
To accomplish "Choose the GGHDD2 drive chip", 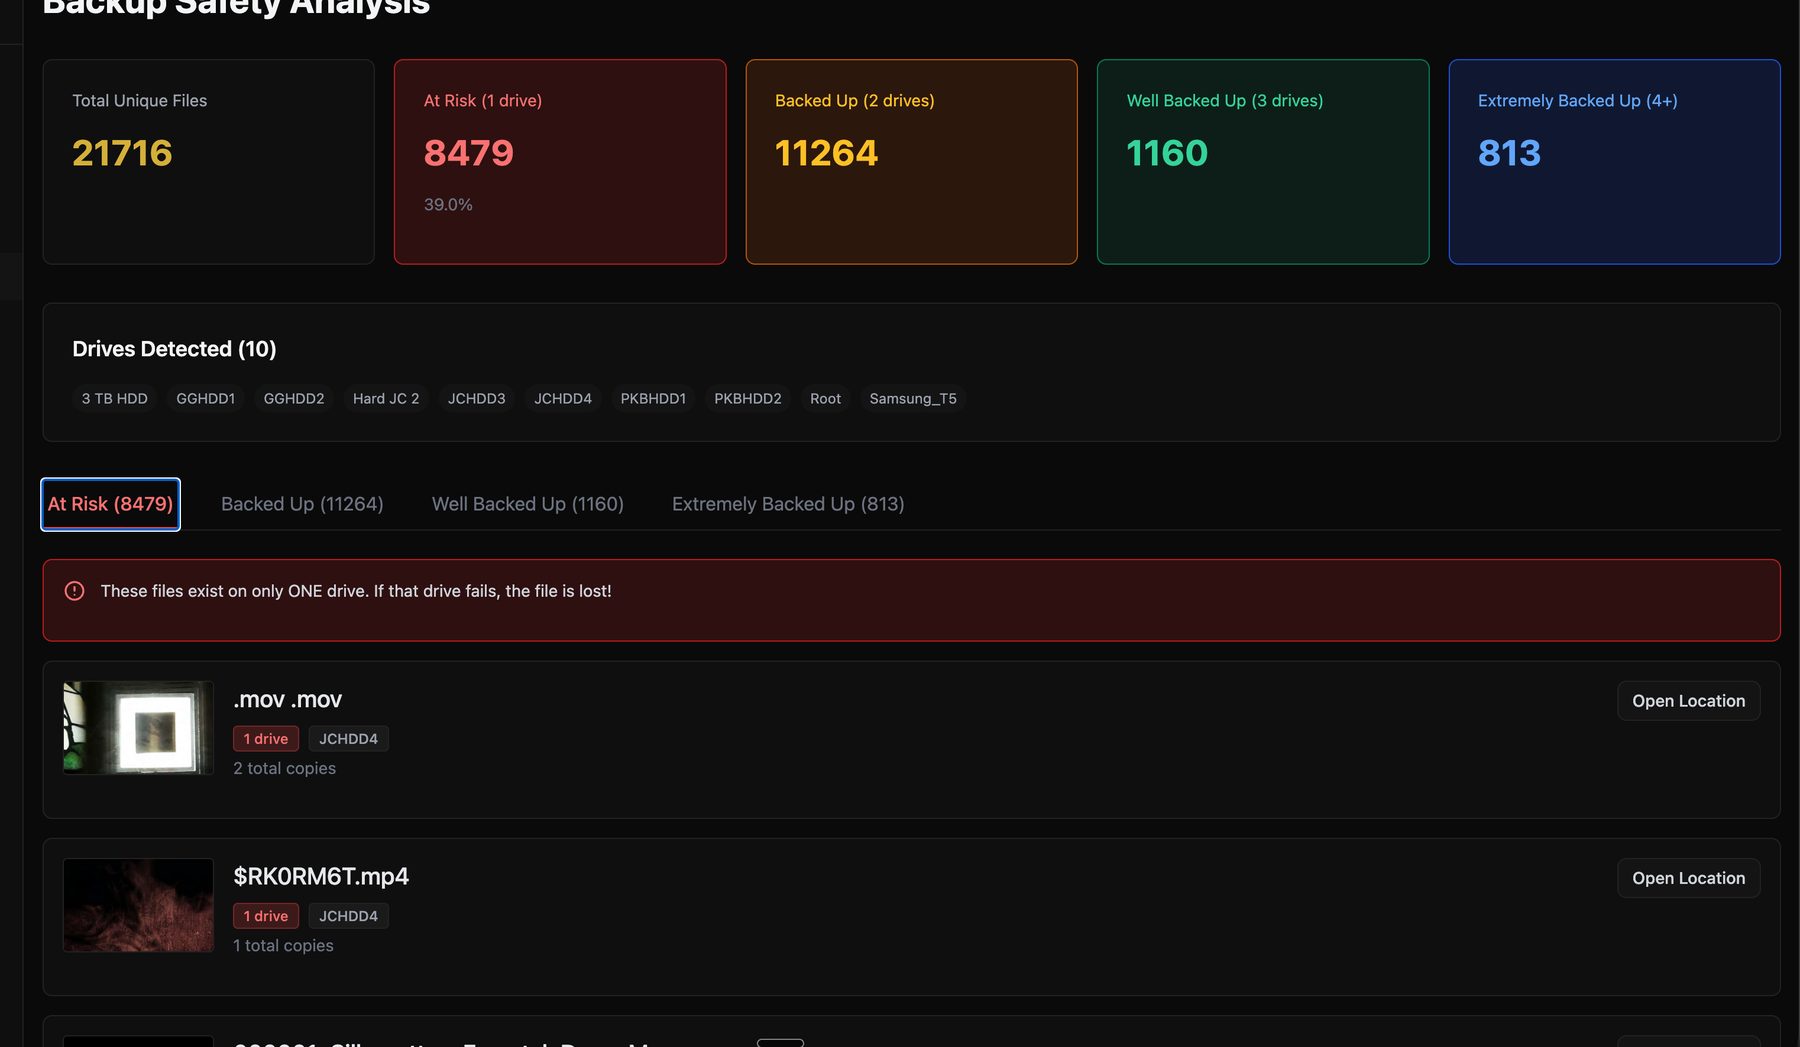I will 294,399.
